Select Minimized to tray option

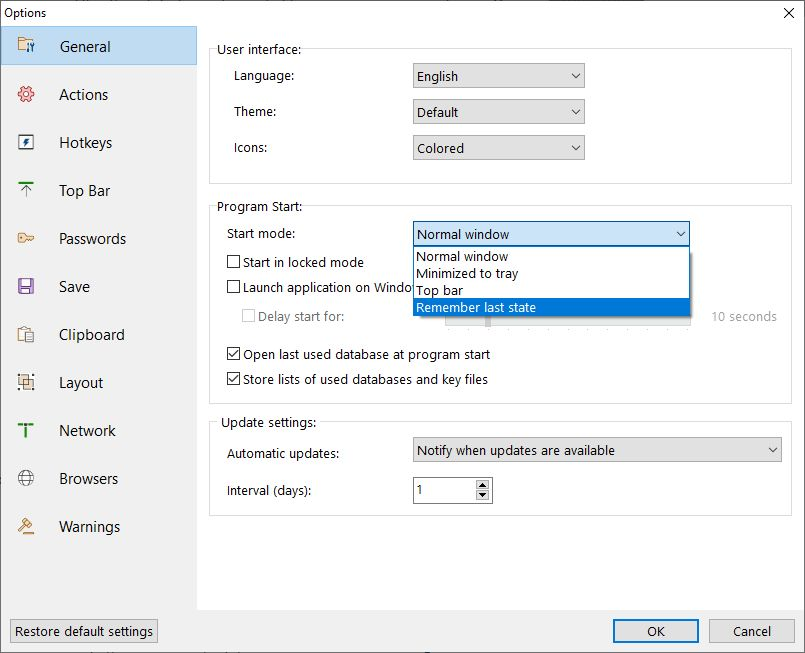click(551, 273)
